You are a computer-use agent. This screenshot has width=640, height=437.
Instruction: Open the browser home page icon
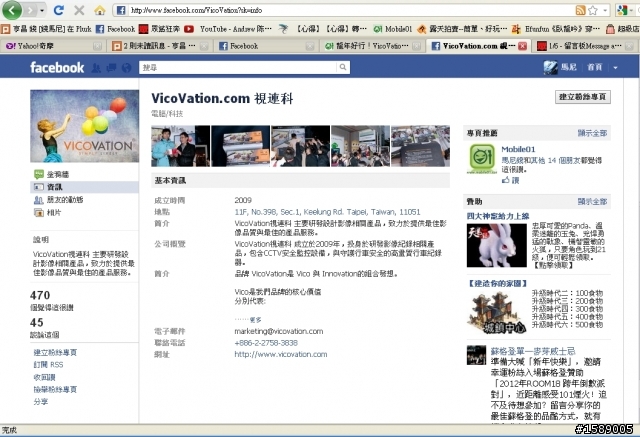pyautogui.click(x=100, y=10)
